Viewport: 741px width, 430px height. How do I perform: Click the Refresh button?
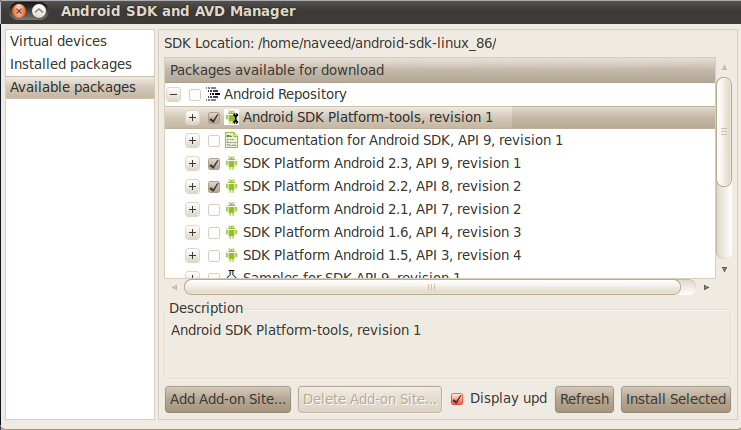pos(584,399)
